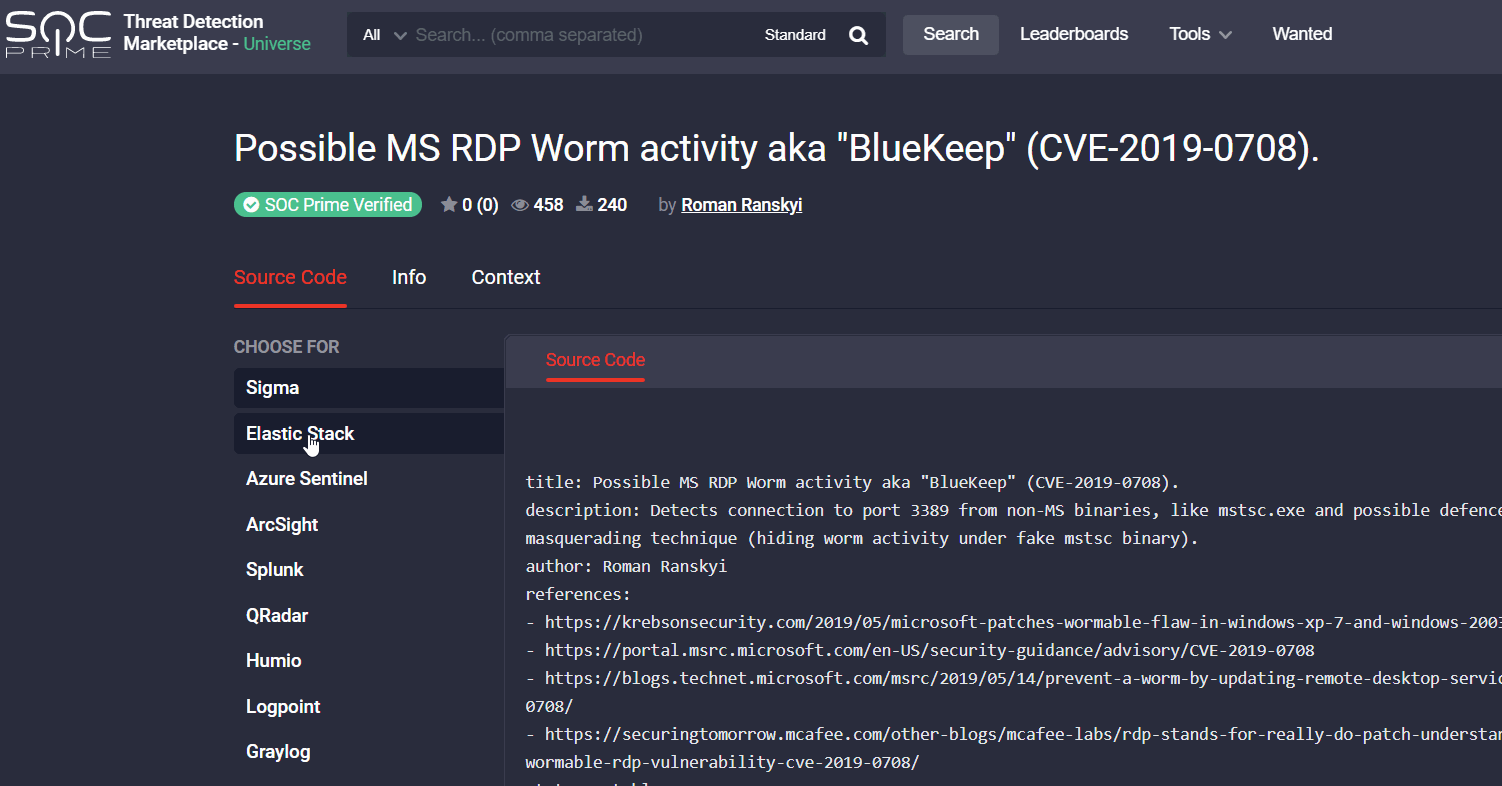Click the 0 (0) rating value
The image size is (1502, 786).
(480, 205)
